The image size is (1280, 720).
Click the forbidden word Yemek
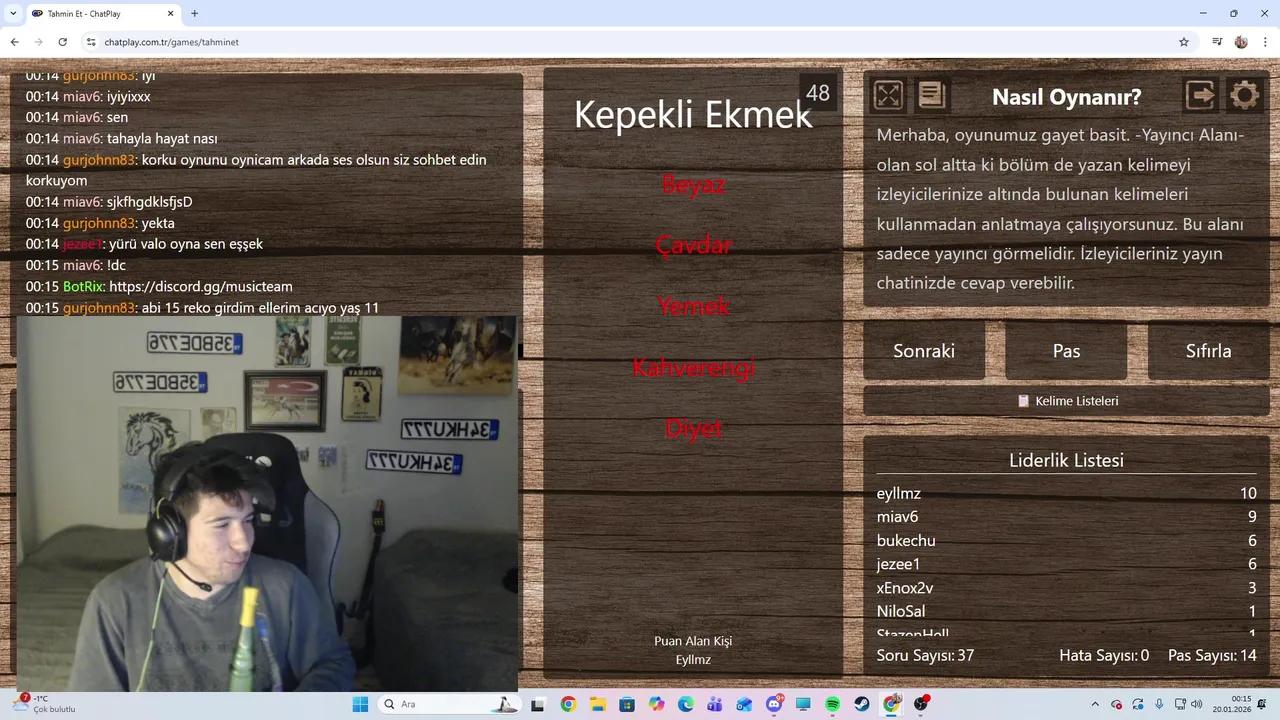tap(693, 306)
